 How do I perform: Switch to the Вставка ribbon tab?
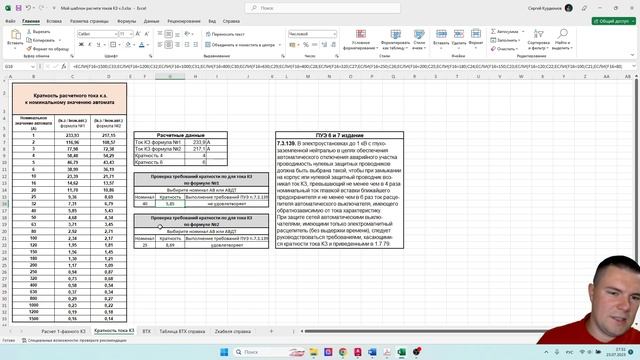click(54, 21)
